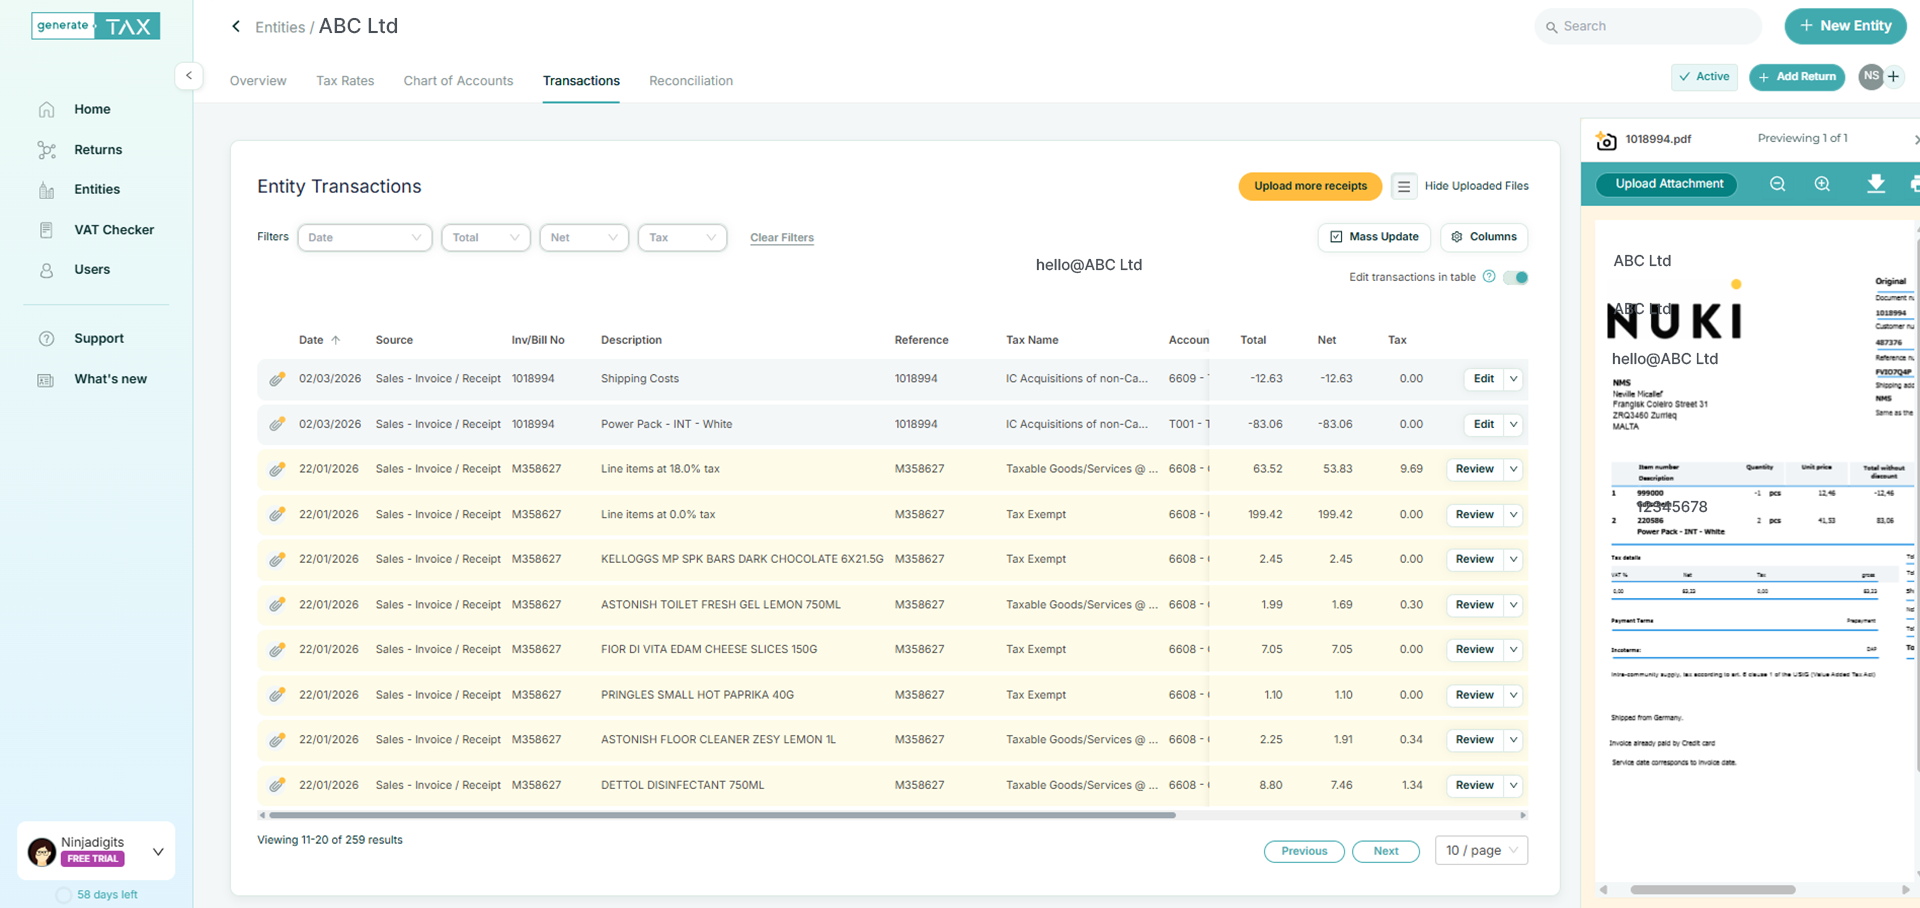Open the Date filter dropdown
Screen dimensions: 1920x908
pyautogui.click(x=364, y=238)
